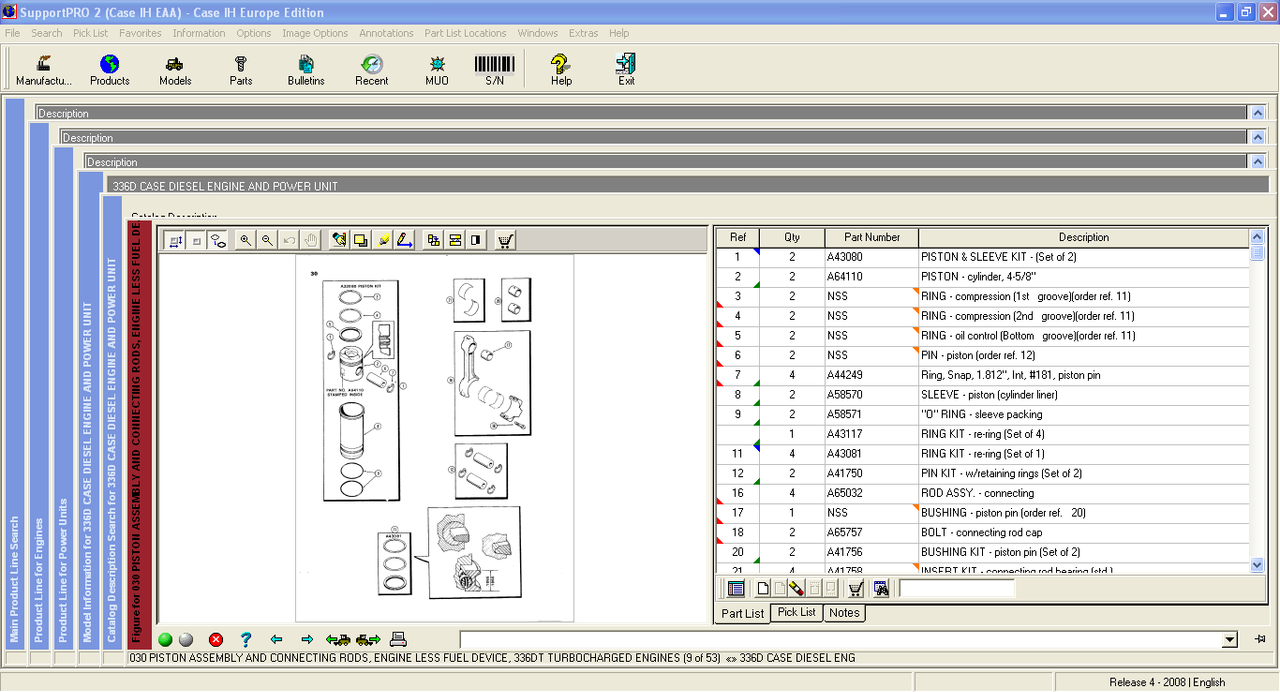Screen dimensions: 1280x692
Task: Switch to the Notes tab
Action: (844, 612)
